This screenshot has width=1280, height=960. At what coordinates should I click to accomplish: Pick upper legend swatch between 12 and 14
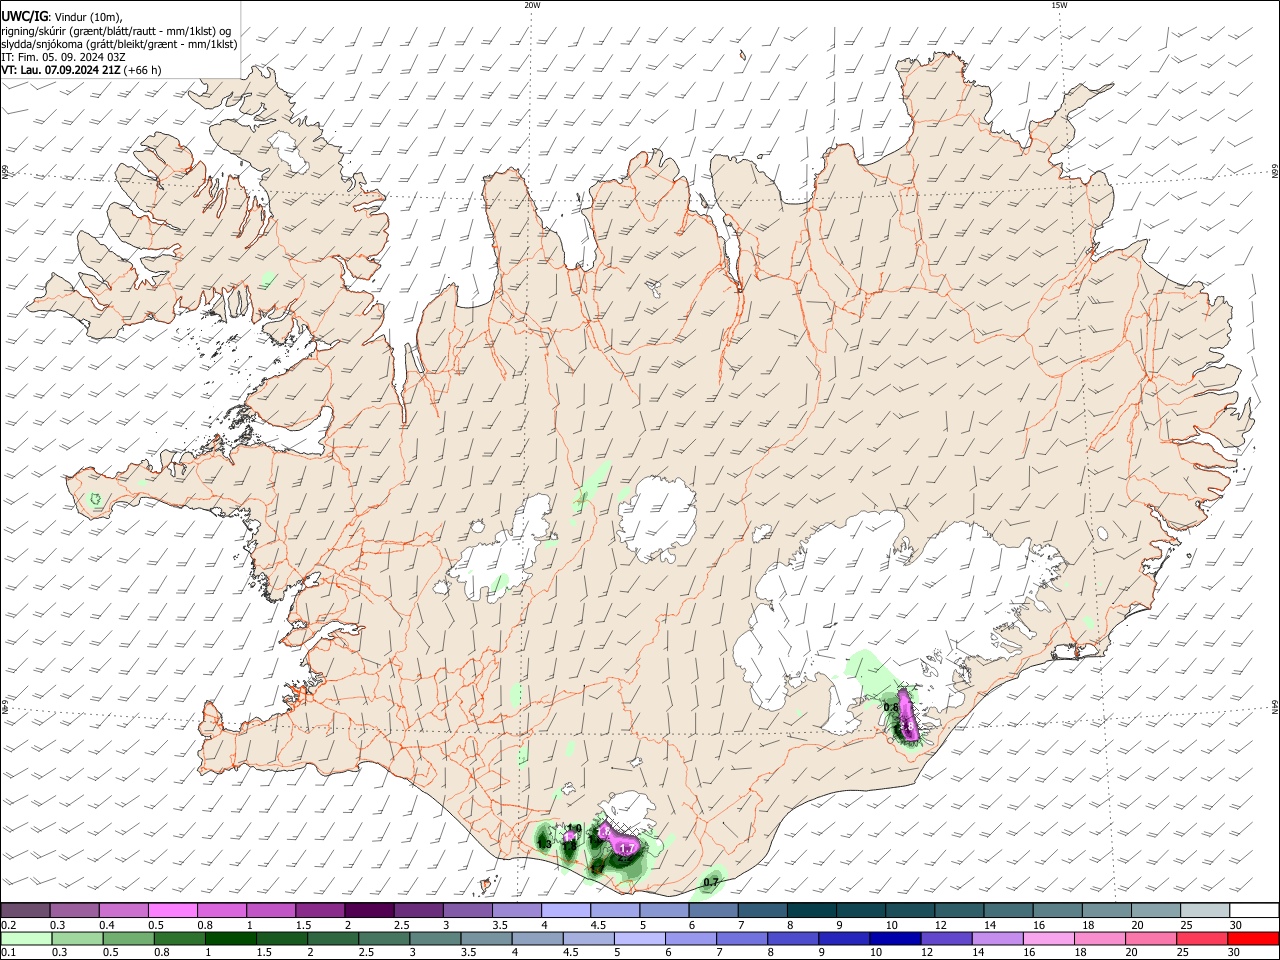[957, 910]
